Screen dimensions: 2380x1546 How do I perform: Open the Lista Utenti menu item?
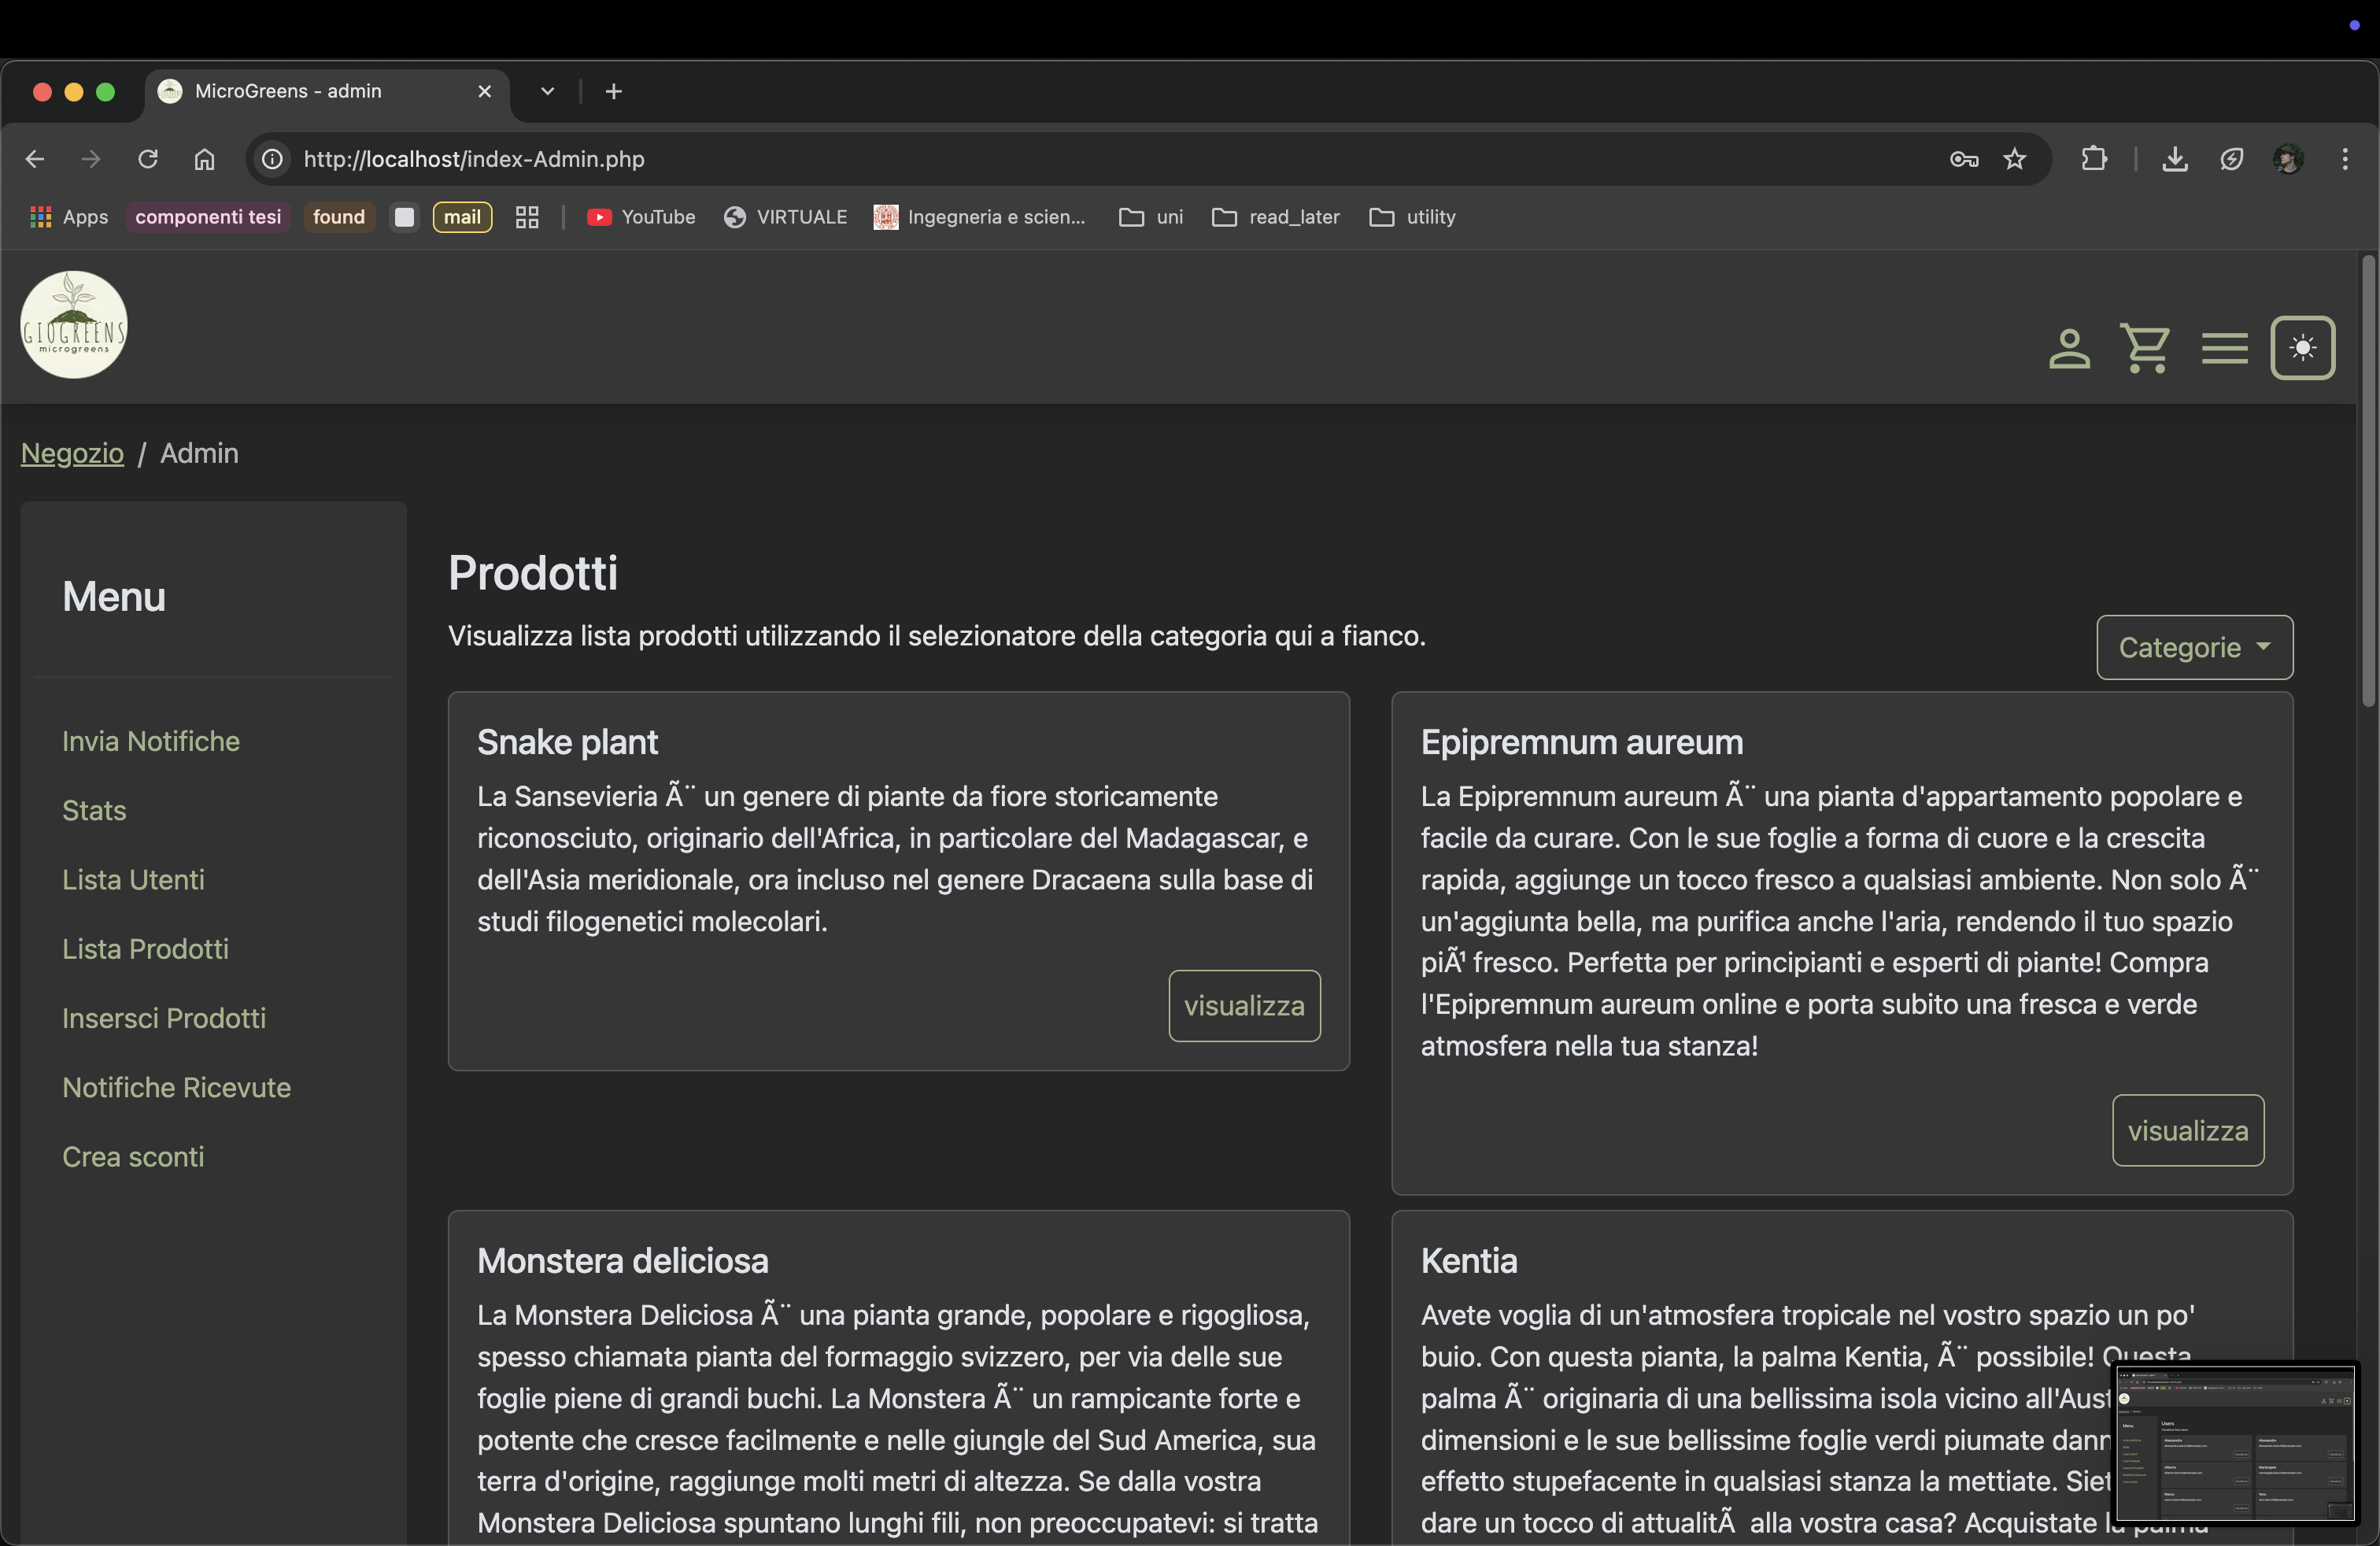point(133,879)
